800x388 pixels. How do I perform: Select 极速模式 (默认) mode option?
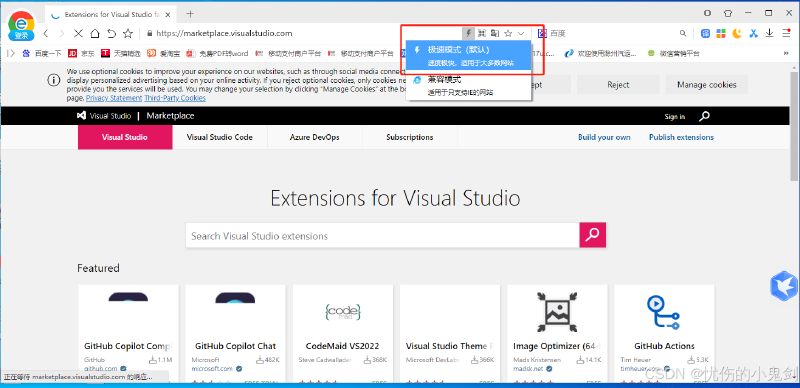469,56
